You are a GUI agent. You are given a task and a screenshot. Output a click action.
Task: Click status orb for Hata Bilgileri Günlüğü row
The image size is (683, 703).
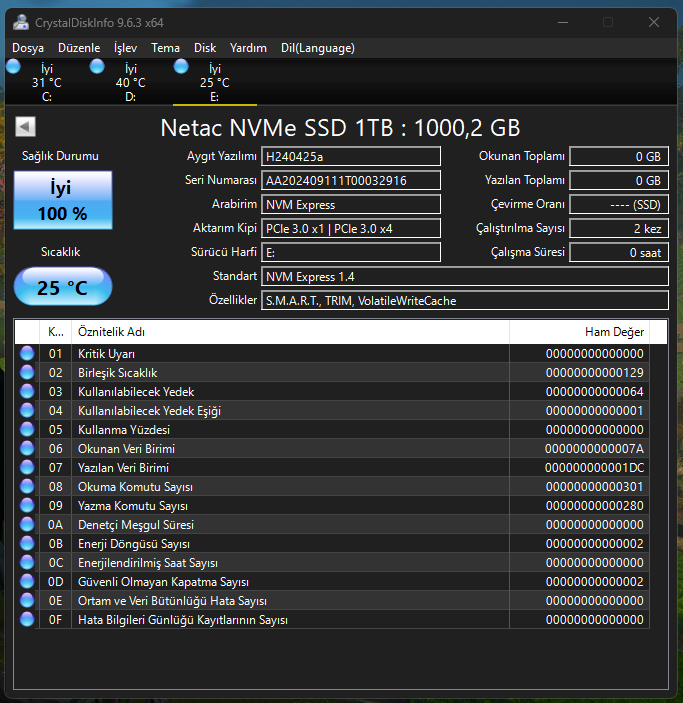pos(27,619)
